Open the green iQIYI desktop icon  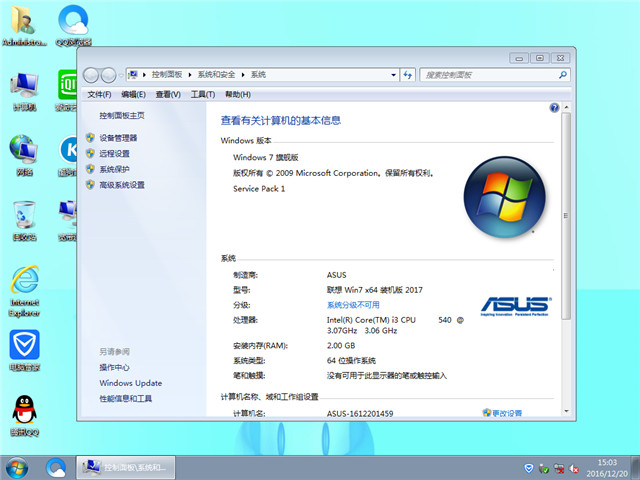pos(67,91)
